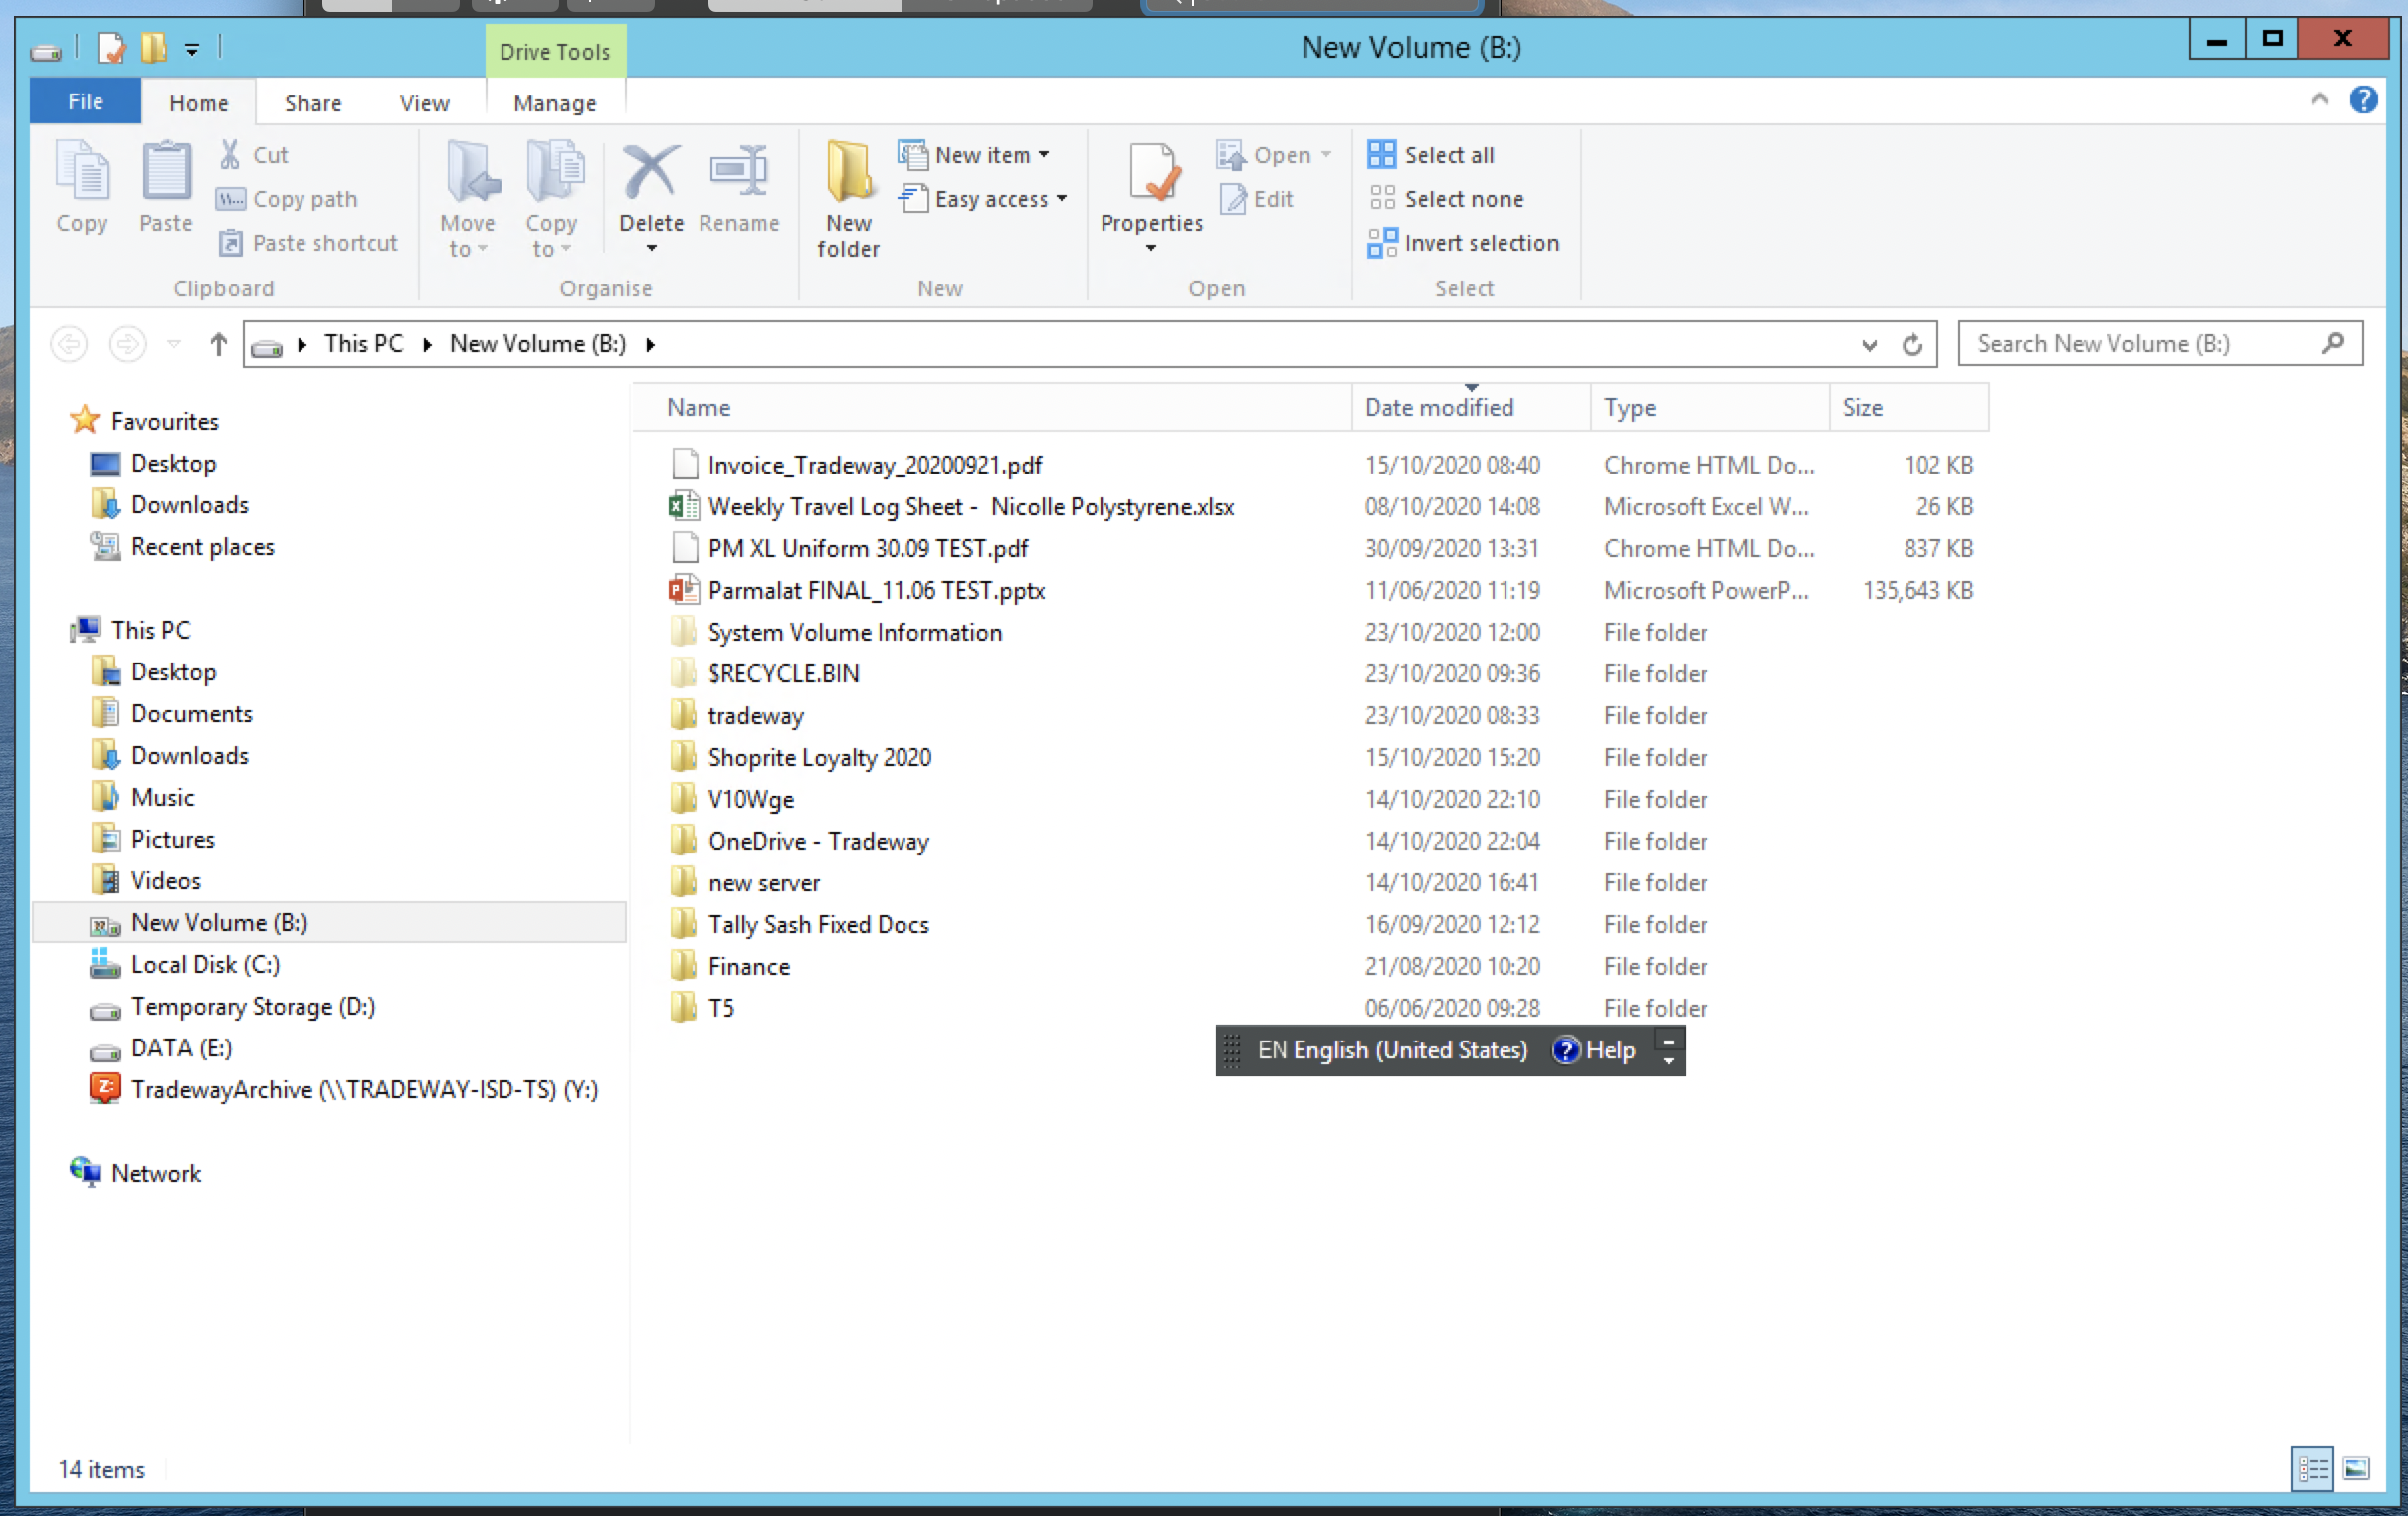Screen dimensions: 2408x1516
Task: Click Select all in the Select group
Action: 1431,155
